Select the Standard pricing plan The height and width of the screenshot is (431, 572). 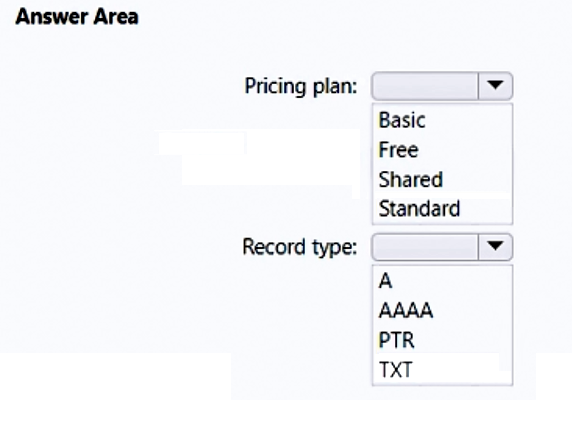pos(419,209)
